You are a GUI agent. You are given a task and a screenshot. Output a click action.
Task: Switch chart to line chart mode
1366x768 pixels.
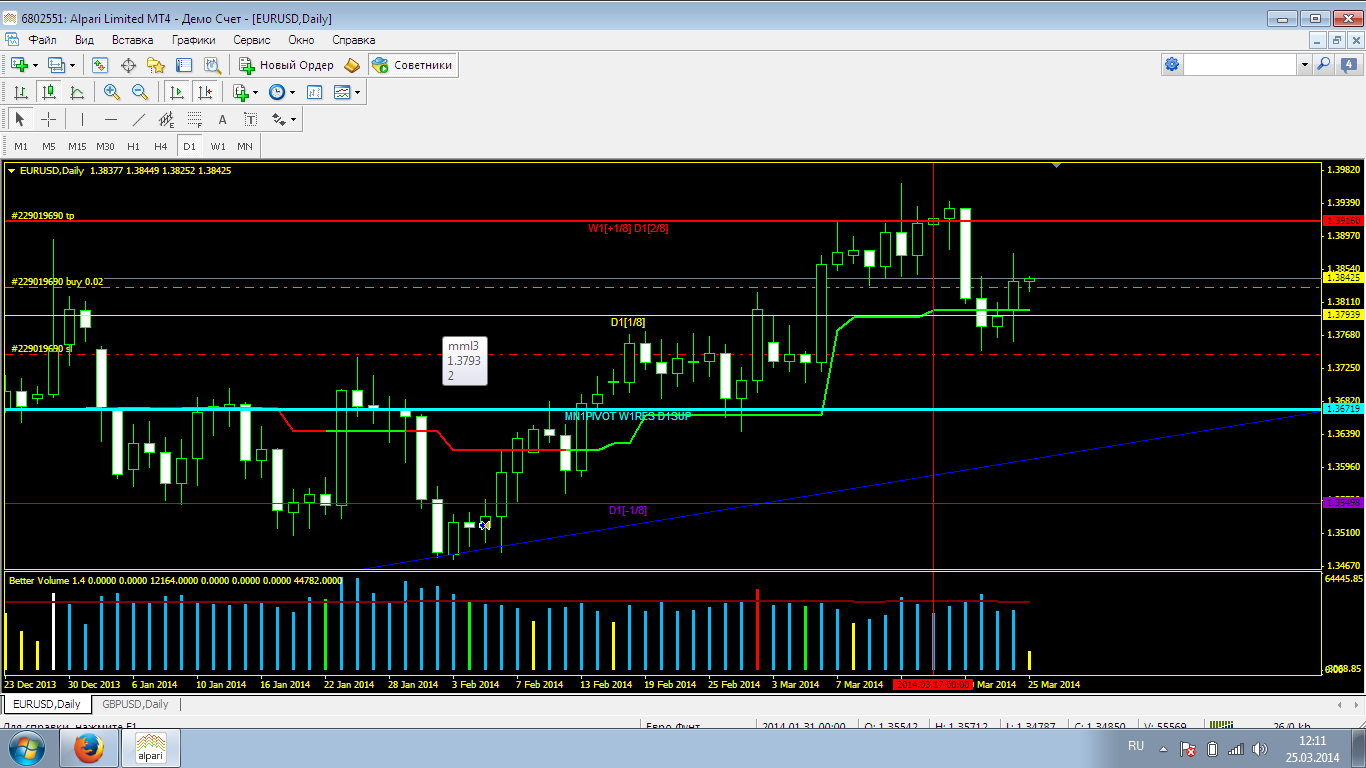click(76, 92)
